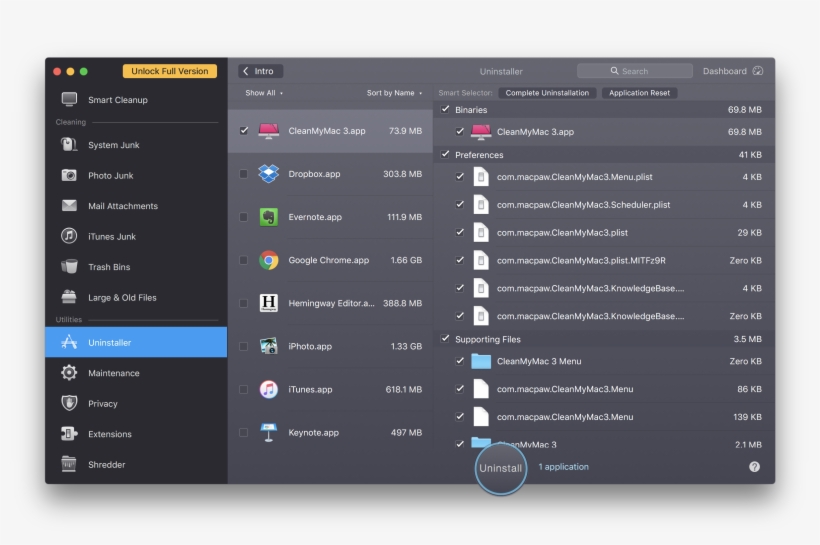The width and height of the screenshot is (820, 545).
Task: Click the Smart Cleanup monitor icon
Action: pos(69,99)
